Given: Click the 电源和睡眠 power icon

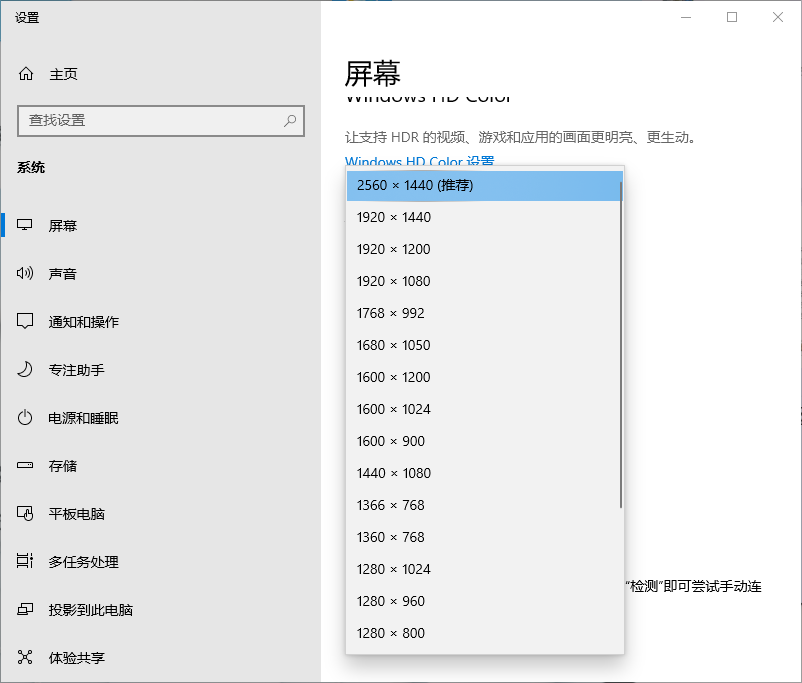Looking at the screenshot, I should [25, 417].
